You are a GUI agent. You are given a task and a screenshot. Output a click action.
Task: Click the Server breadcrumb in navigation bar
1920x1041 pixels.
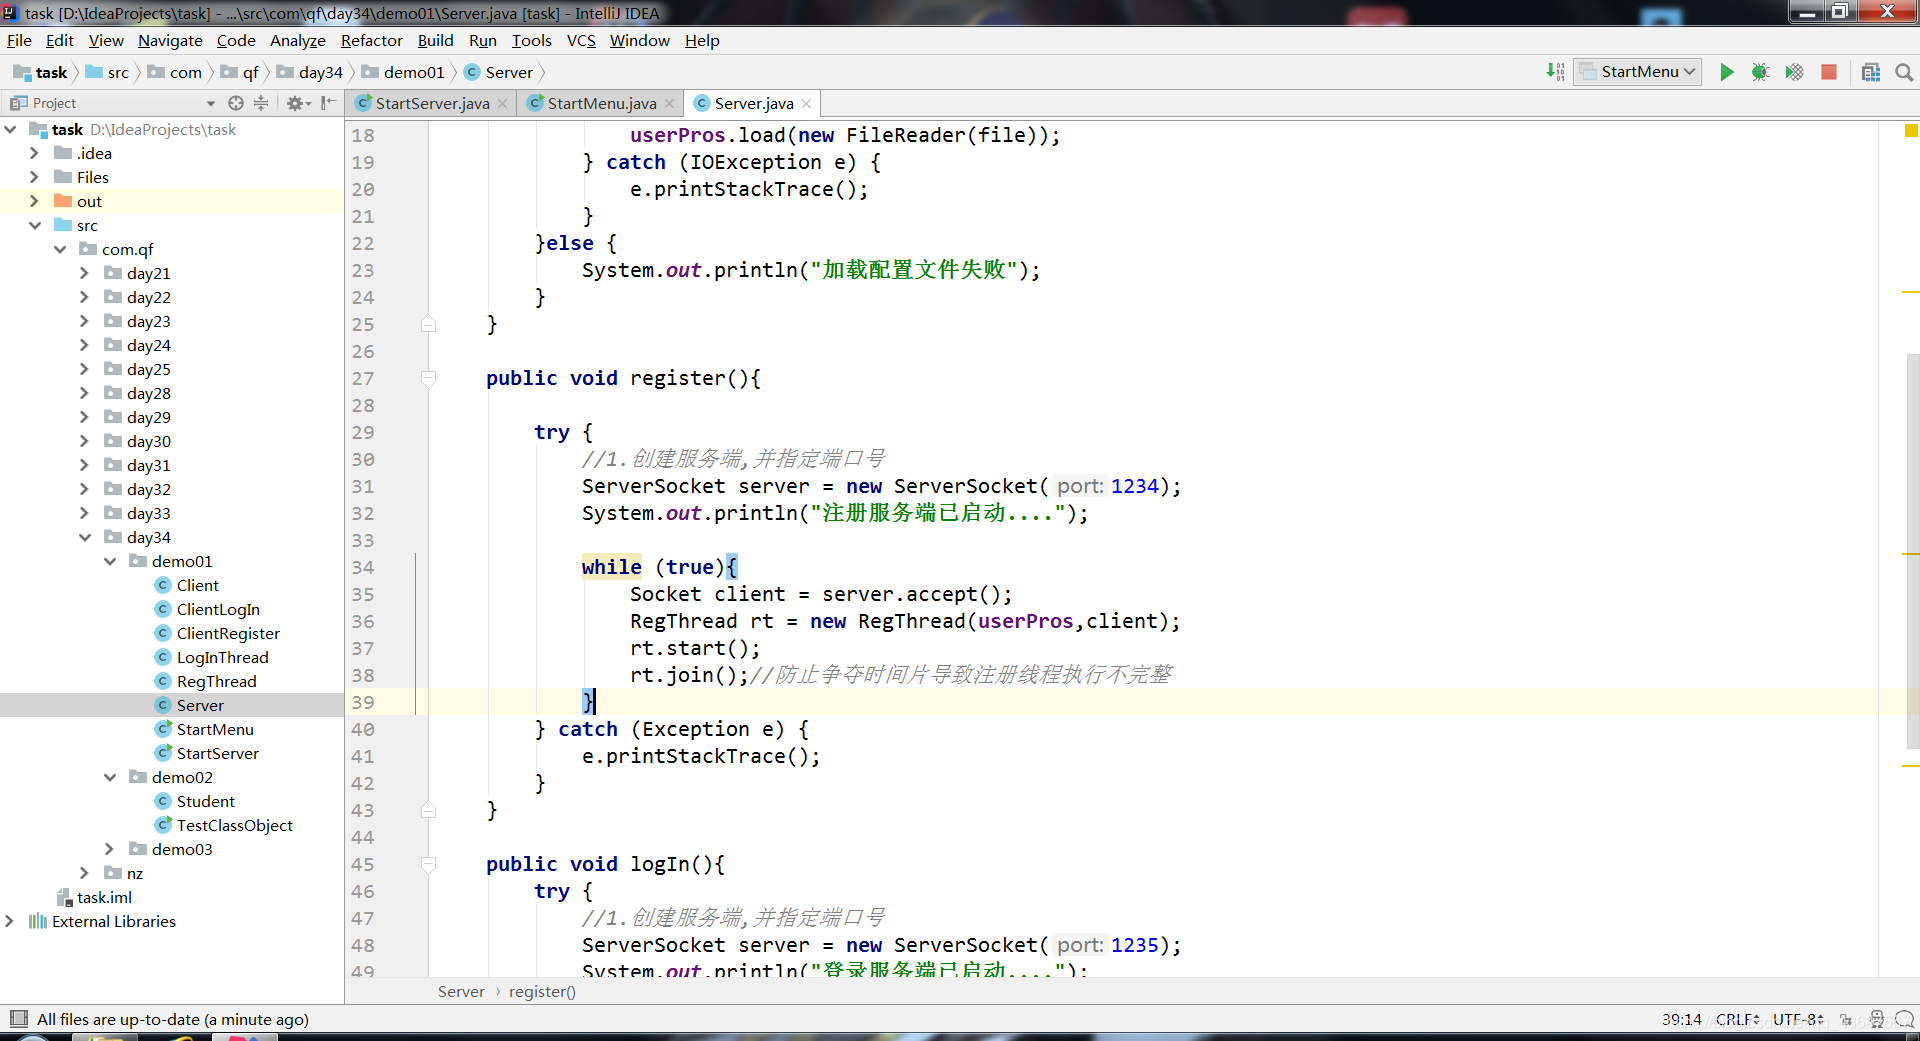point(499,72)
